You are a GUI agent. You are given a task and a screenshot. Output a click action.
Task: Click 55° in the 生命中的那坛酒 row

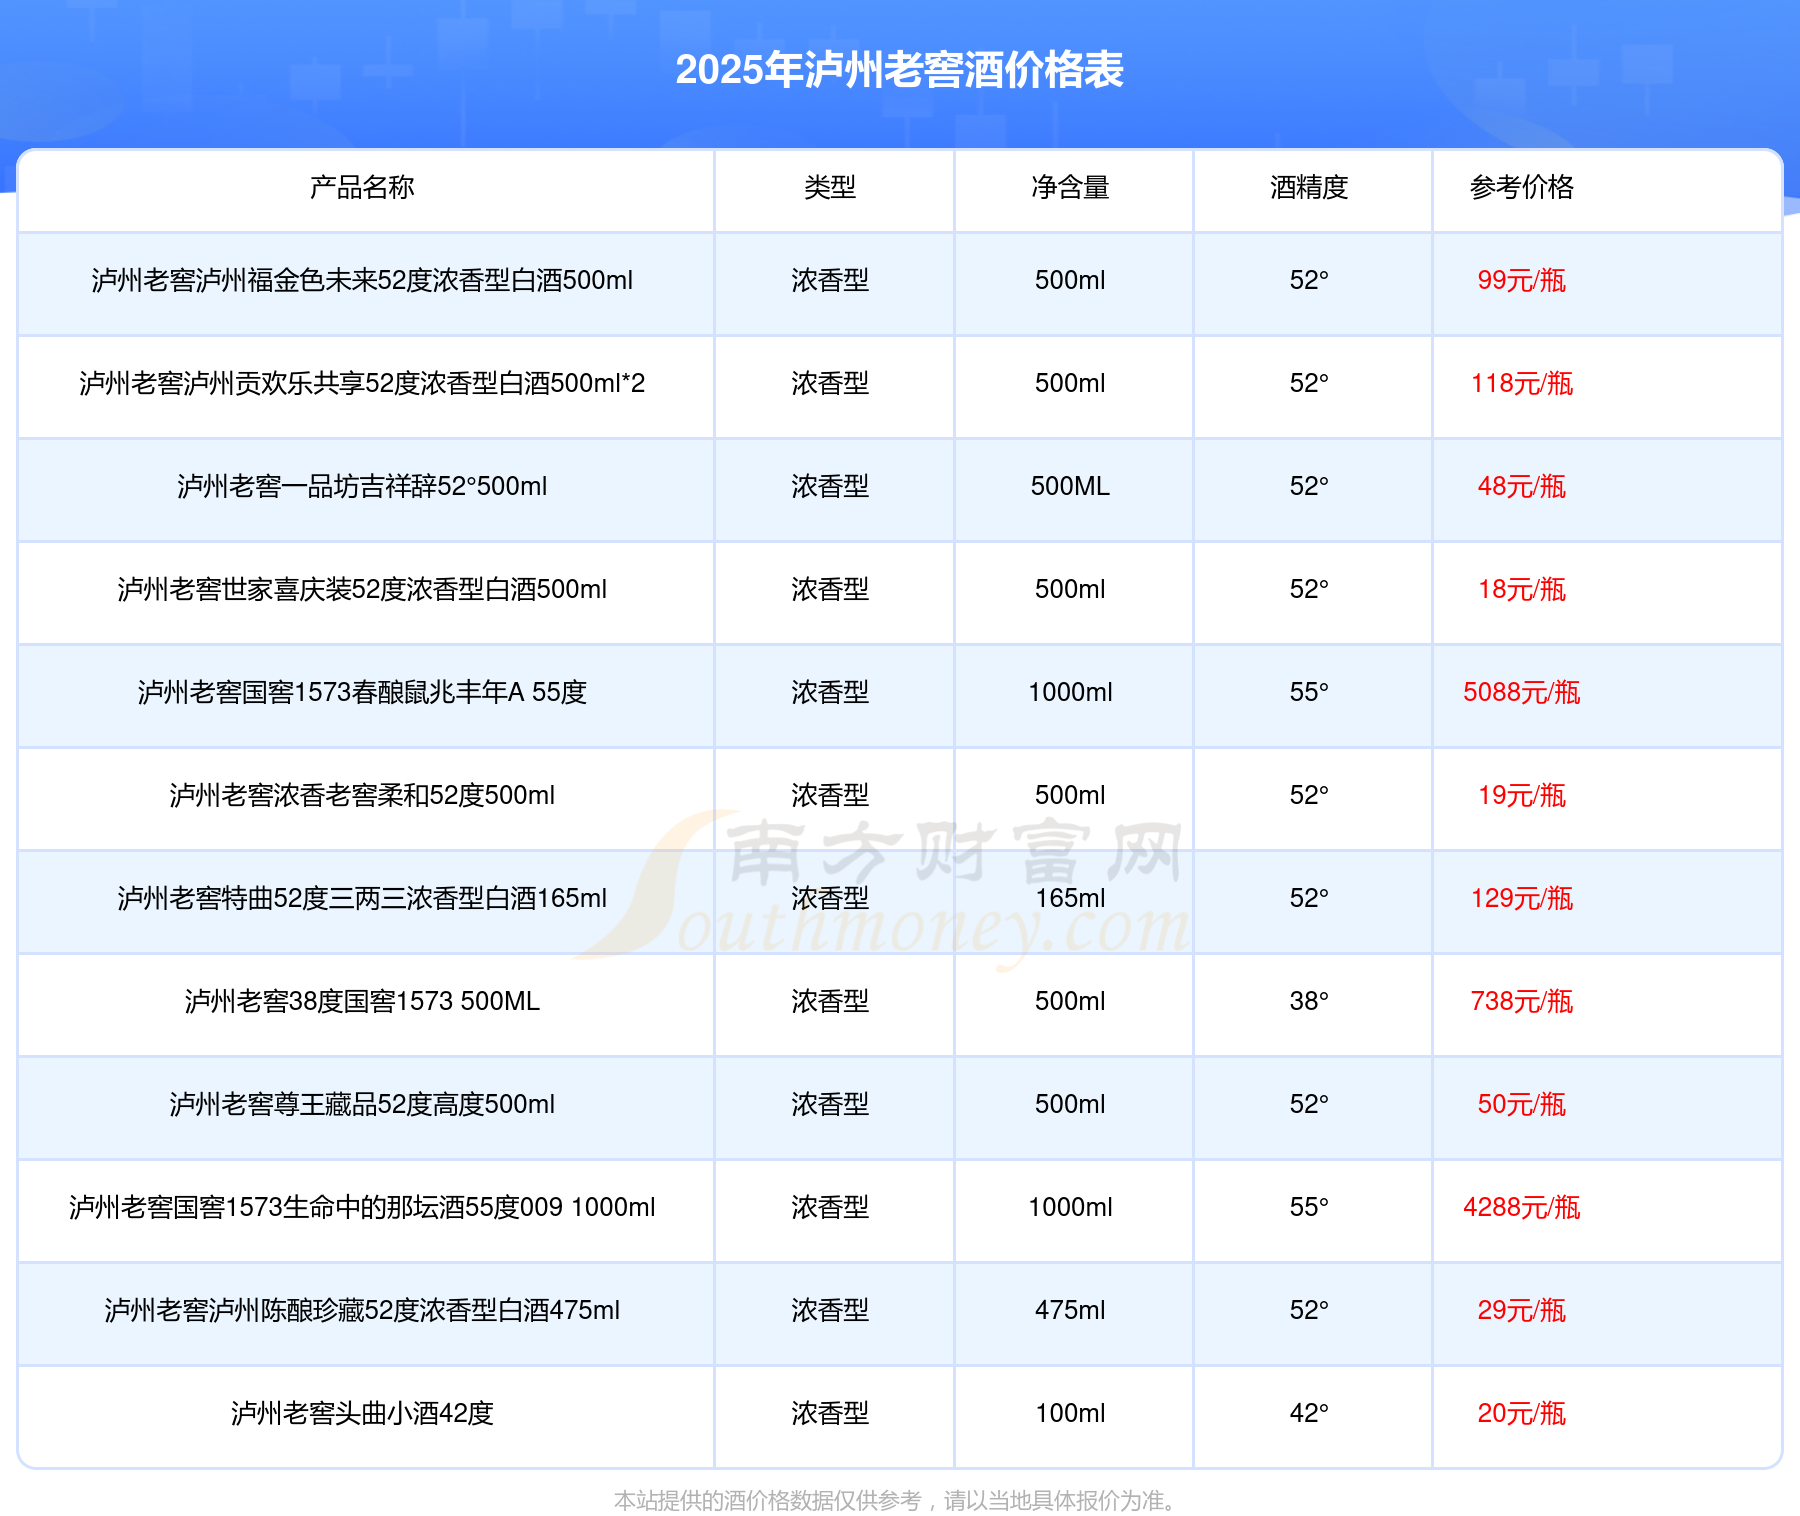1309,1207
